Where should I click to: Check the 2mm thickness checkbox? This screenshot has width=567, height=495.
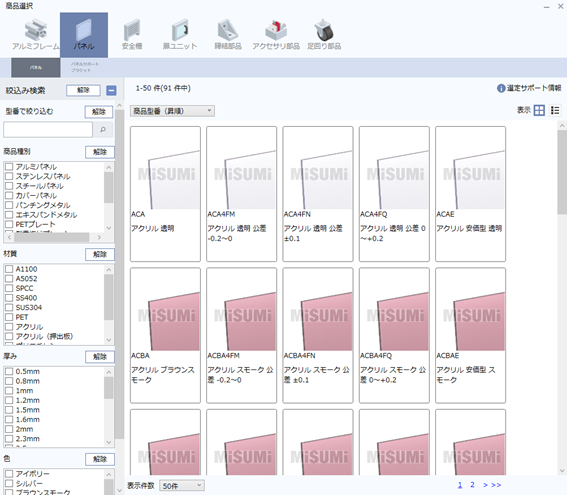(9, 429)
